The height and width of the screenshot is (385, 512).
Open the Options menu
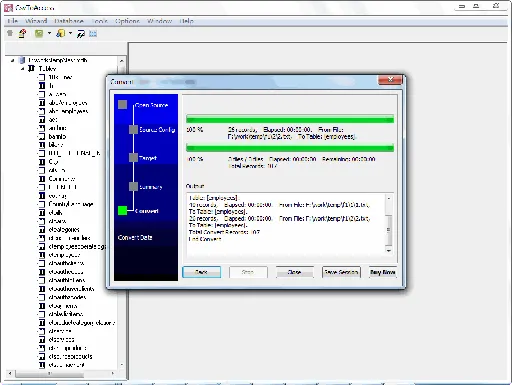click(x=127, y=21)
